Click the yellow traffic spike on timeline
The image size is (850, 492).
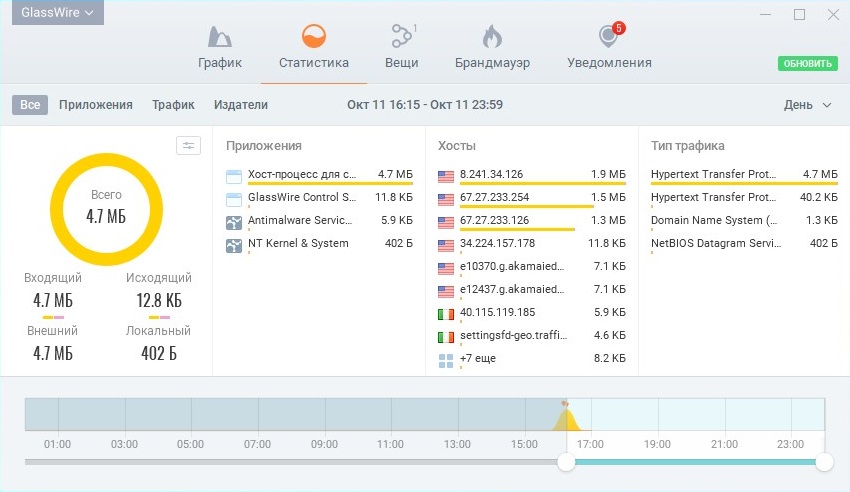point(565,420)
